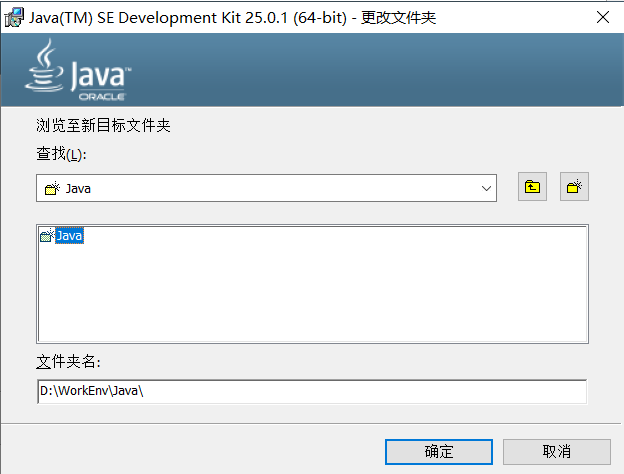The width and height of the screenshot is (624, 474).
Task: Select the Java folder name in list
Action: [69, 236]
